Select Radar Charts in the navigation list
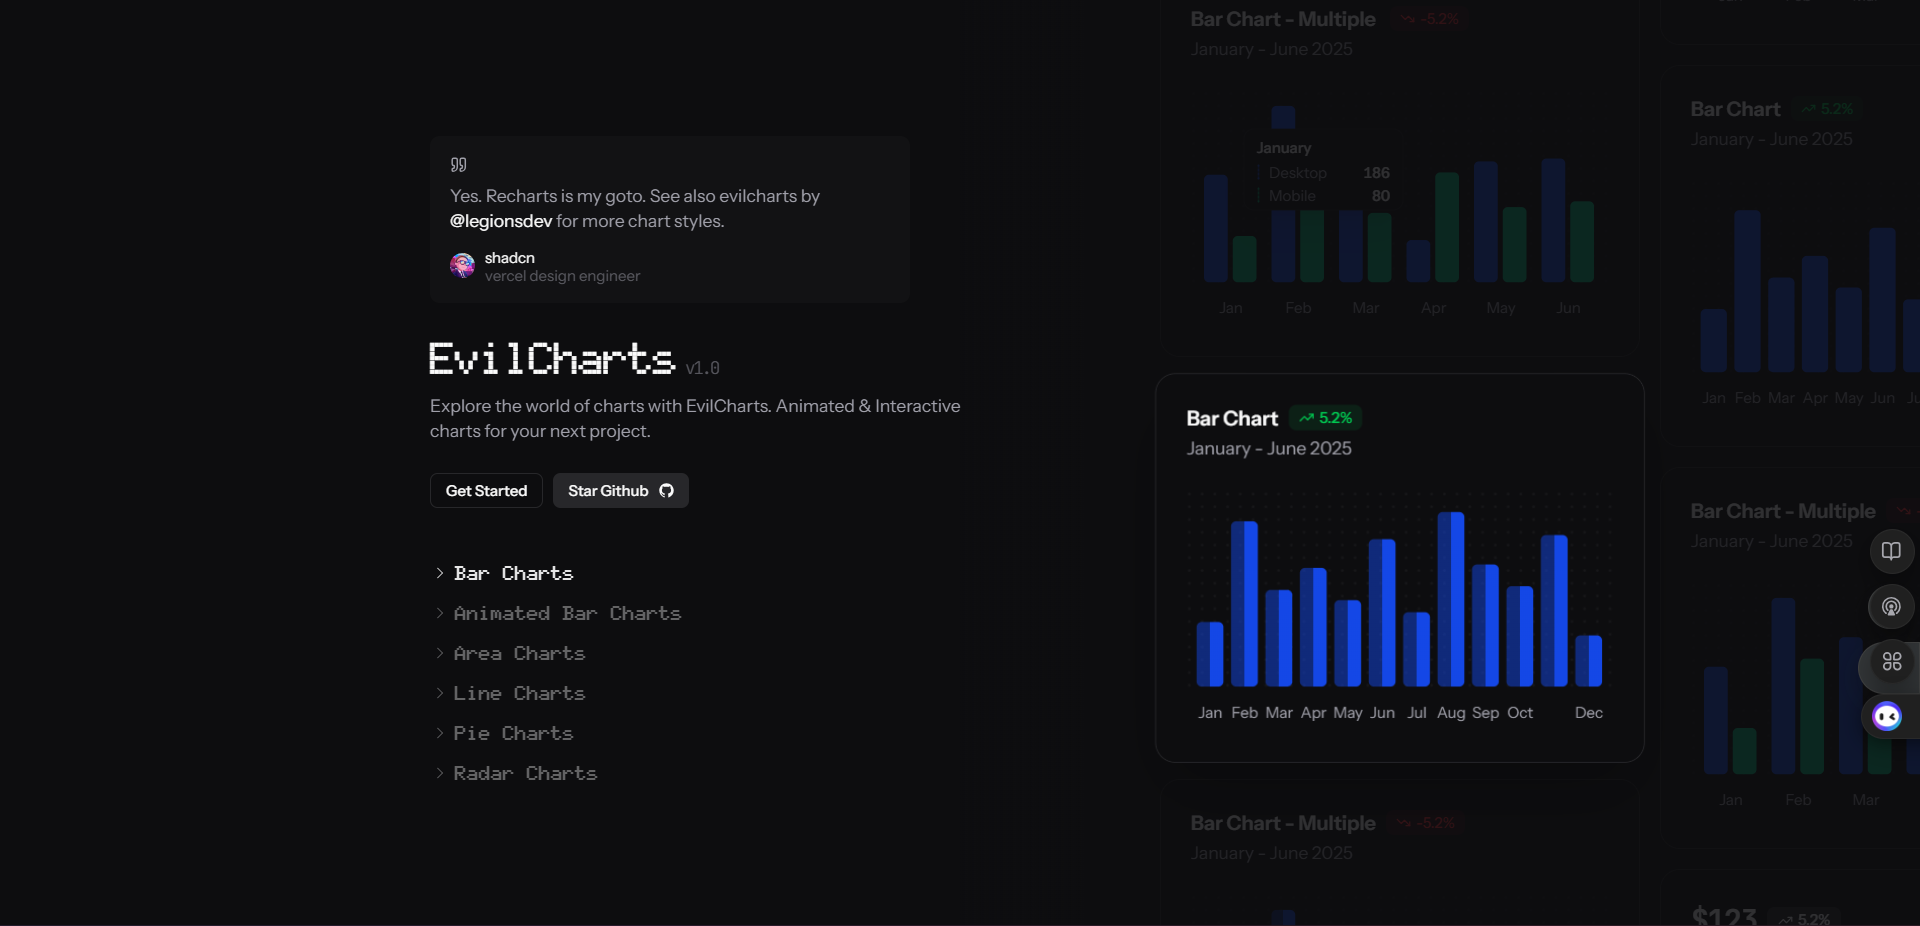1920x926 pixels. pyautogui.click(x=525, y=774)
